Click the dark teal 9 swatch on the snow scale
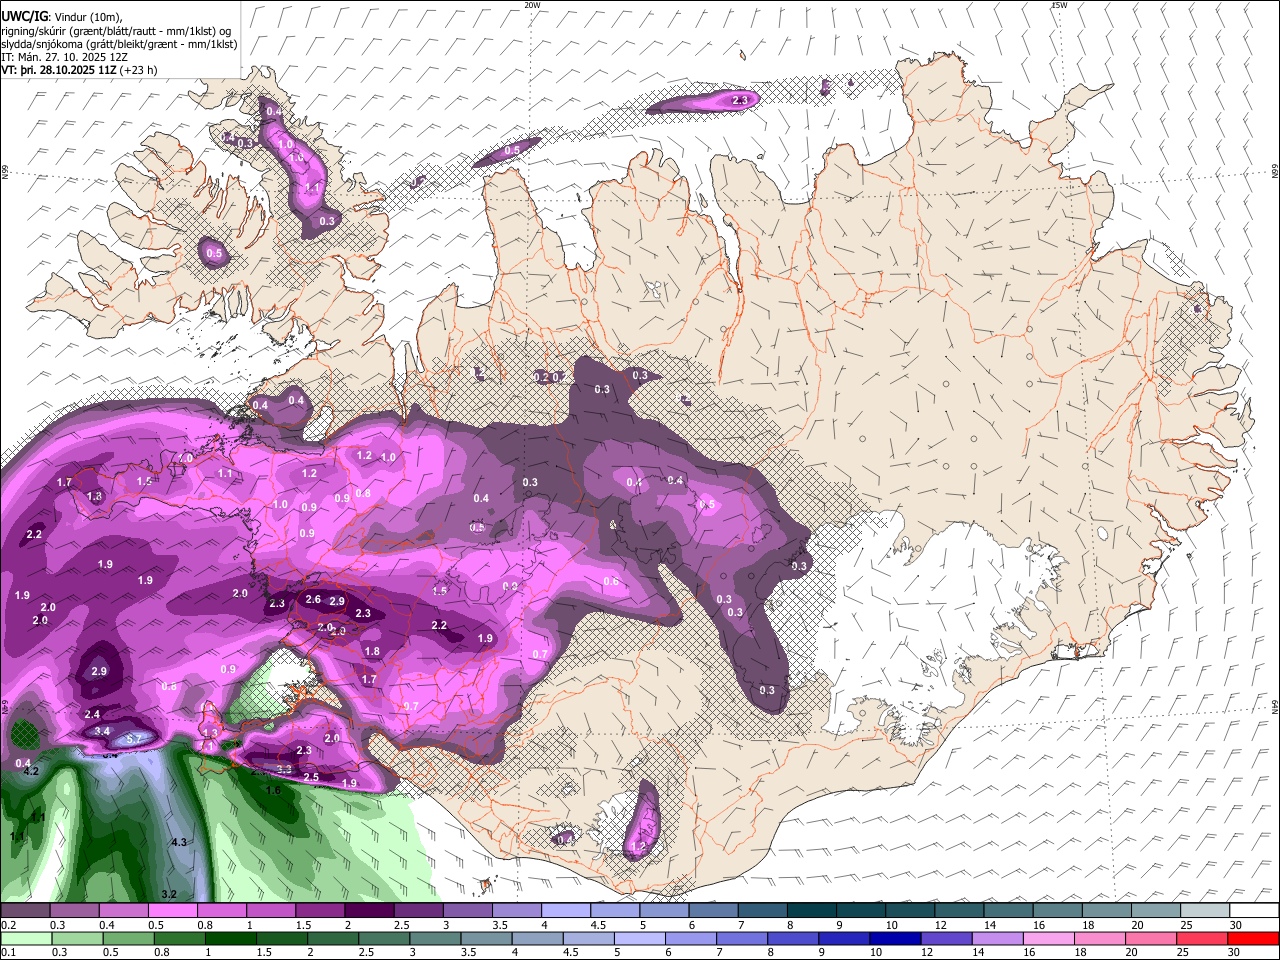The image size is (1280, 960). (860, 911)
